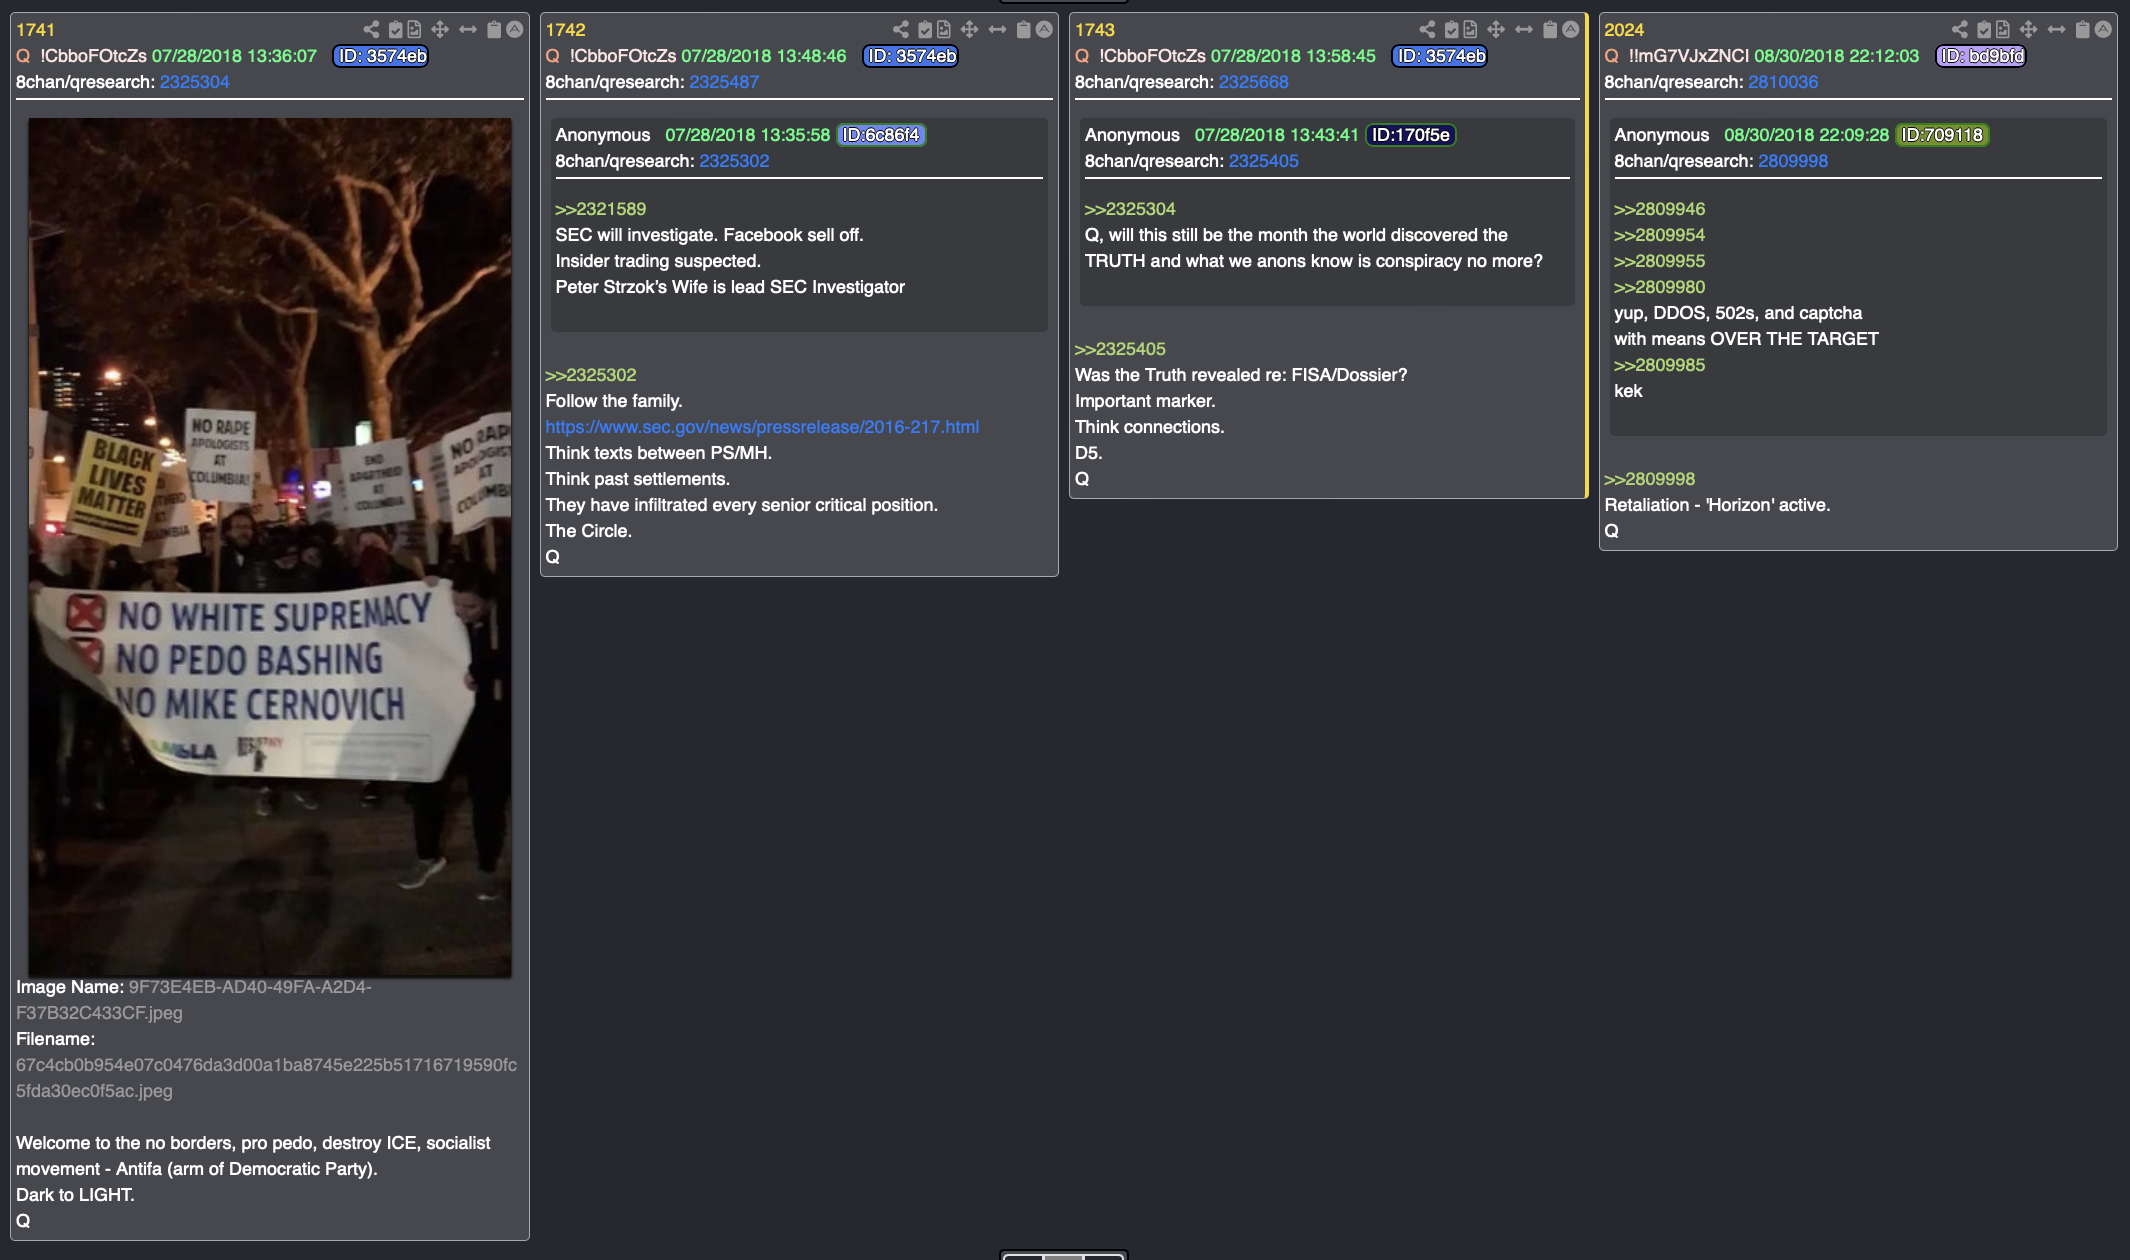The image size is (2130, 1260).
Task: Click reply reference >>2325405 in post 1743
Action: 1120,349
